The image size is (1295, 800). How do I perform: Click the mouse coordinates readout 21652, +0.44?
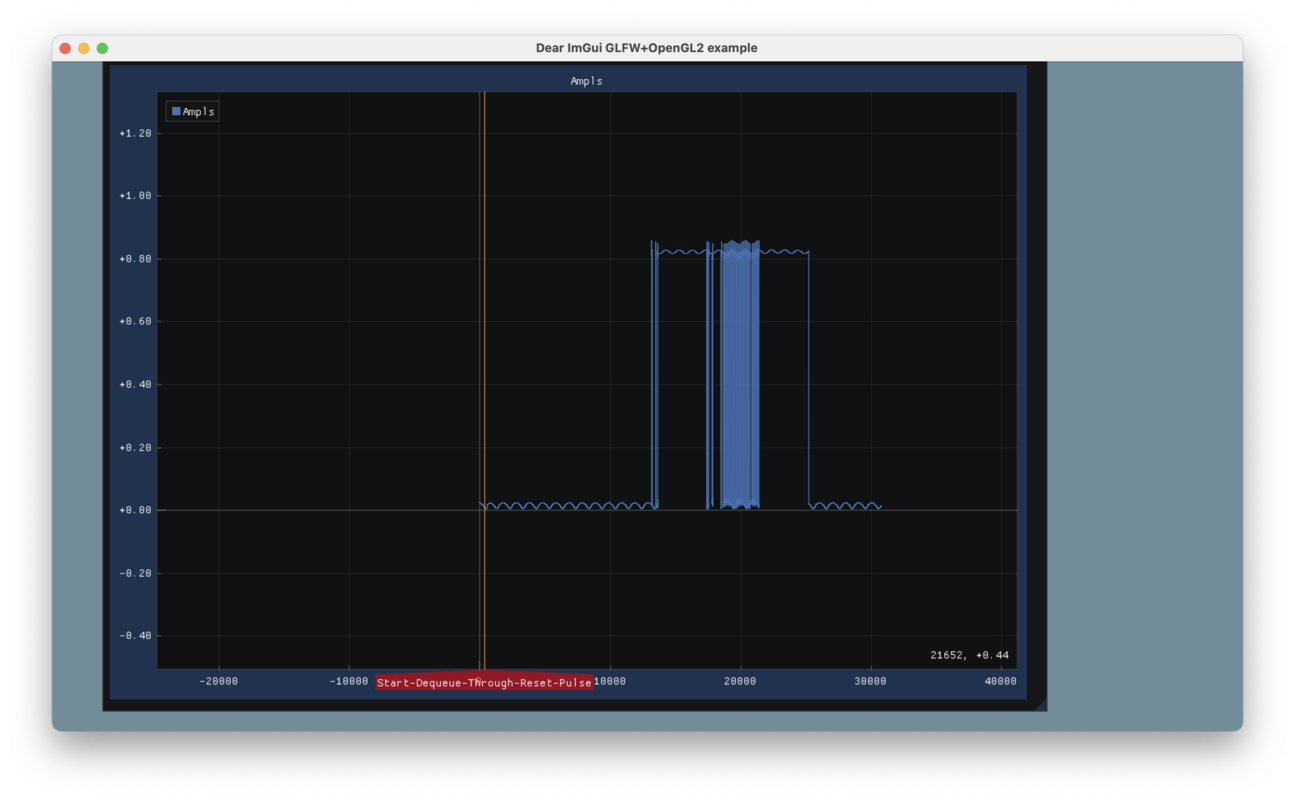click(969, 655)
